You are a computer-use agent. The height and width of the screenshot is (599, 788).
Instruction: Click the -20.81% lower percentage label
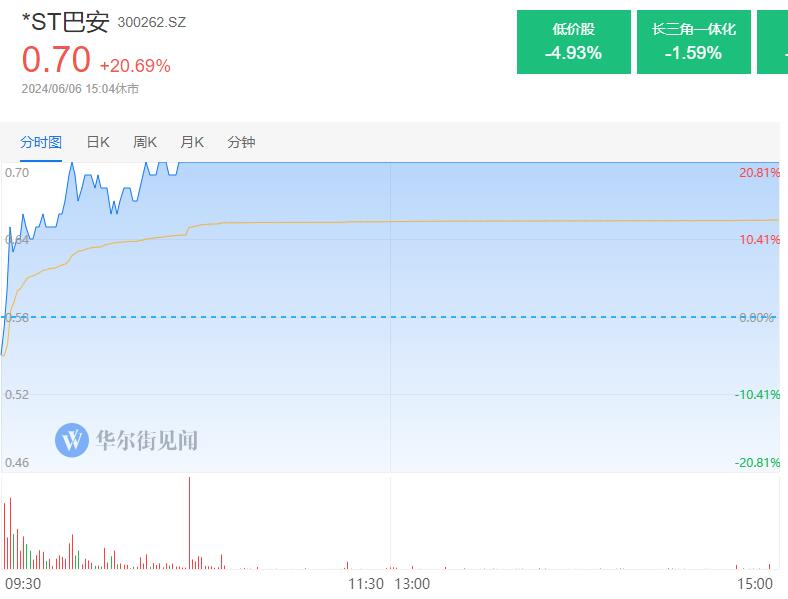(x=757, y=463)
